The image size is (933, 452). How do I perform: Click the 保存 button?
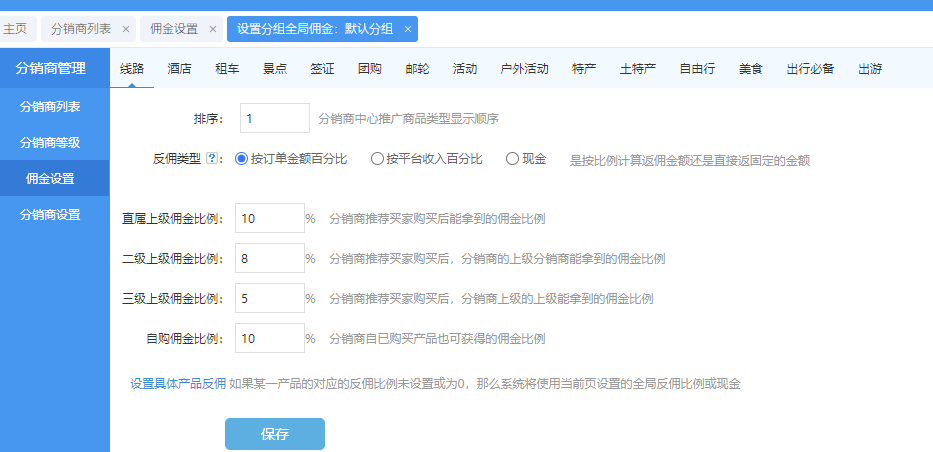coord(274,434)
